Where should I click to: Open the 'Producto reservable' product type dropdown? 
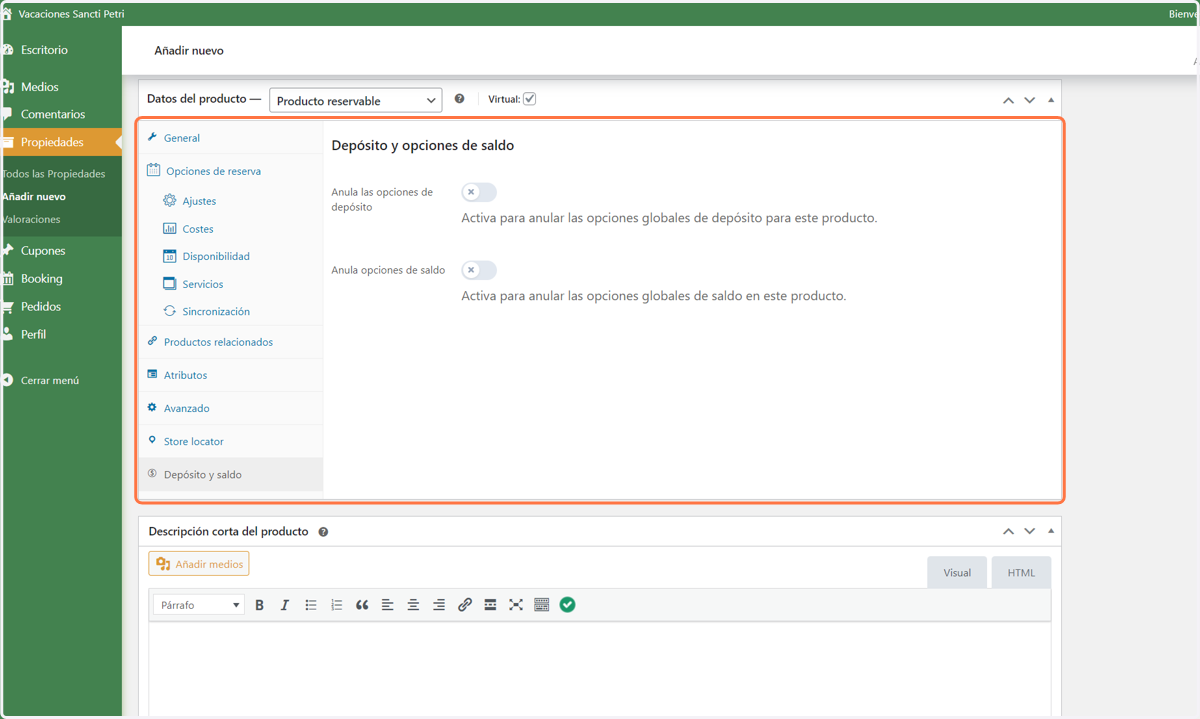pos(355,100)
